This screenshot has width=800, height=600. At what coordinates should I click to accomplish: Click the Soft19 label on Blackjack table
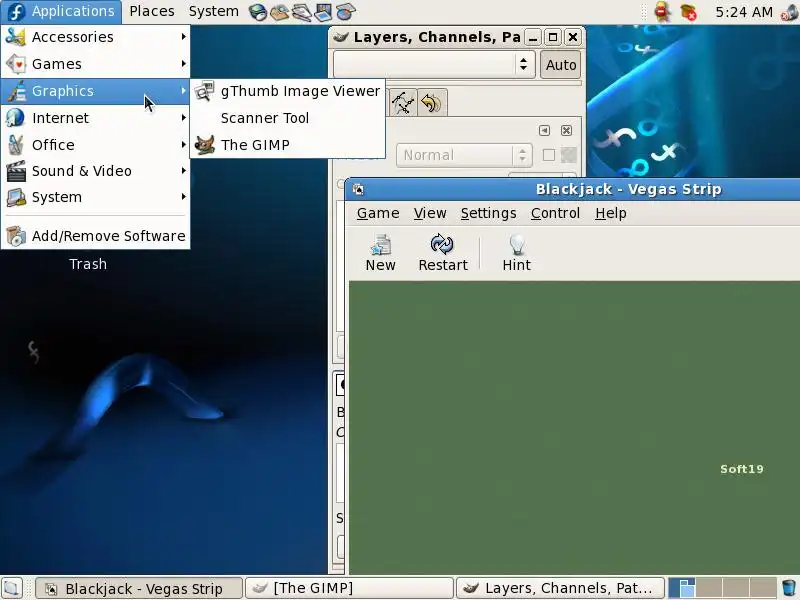pos(742,469)
